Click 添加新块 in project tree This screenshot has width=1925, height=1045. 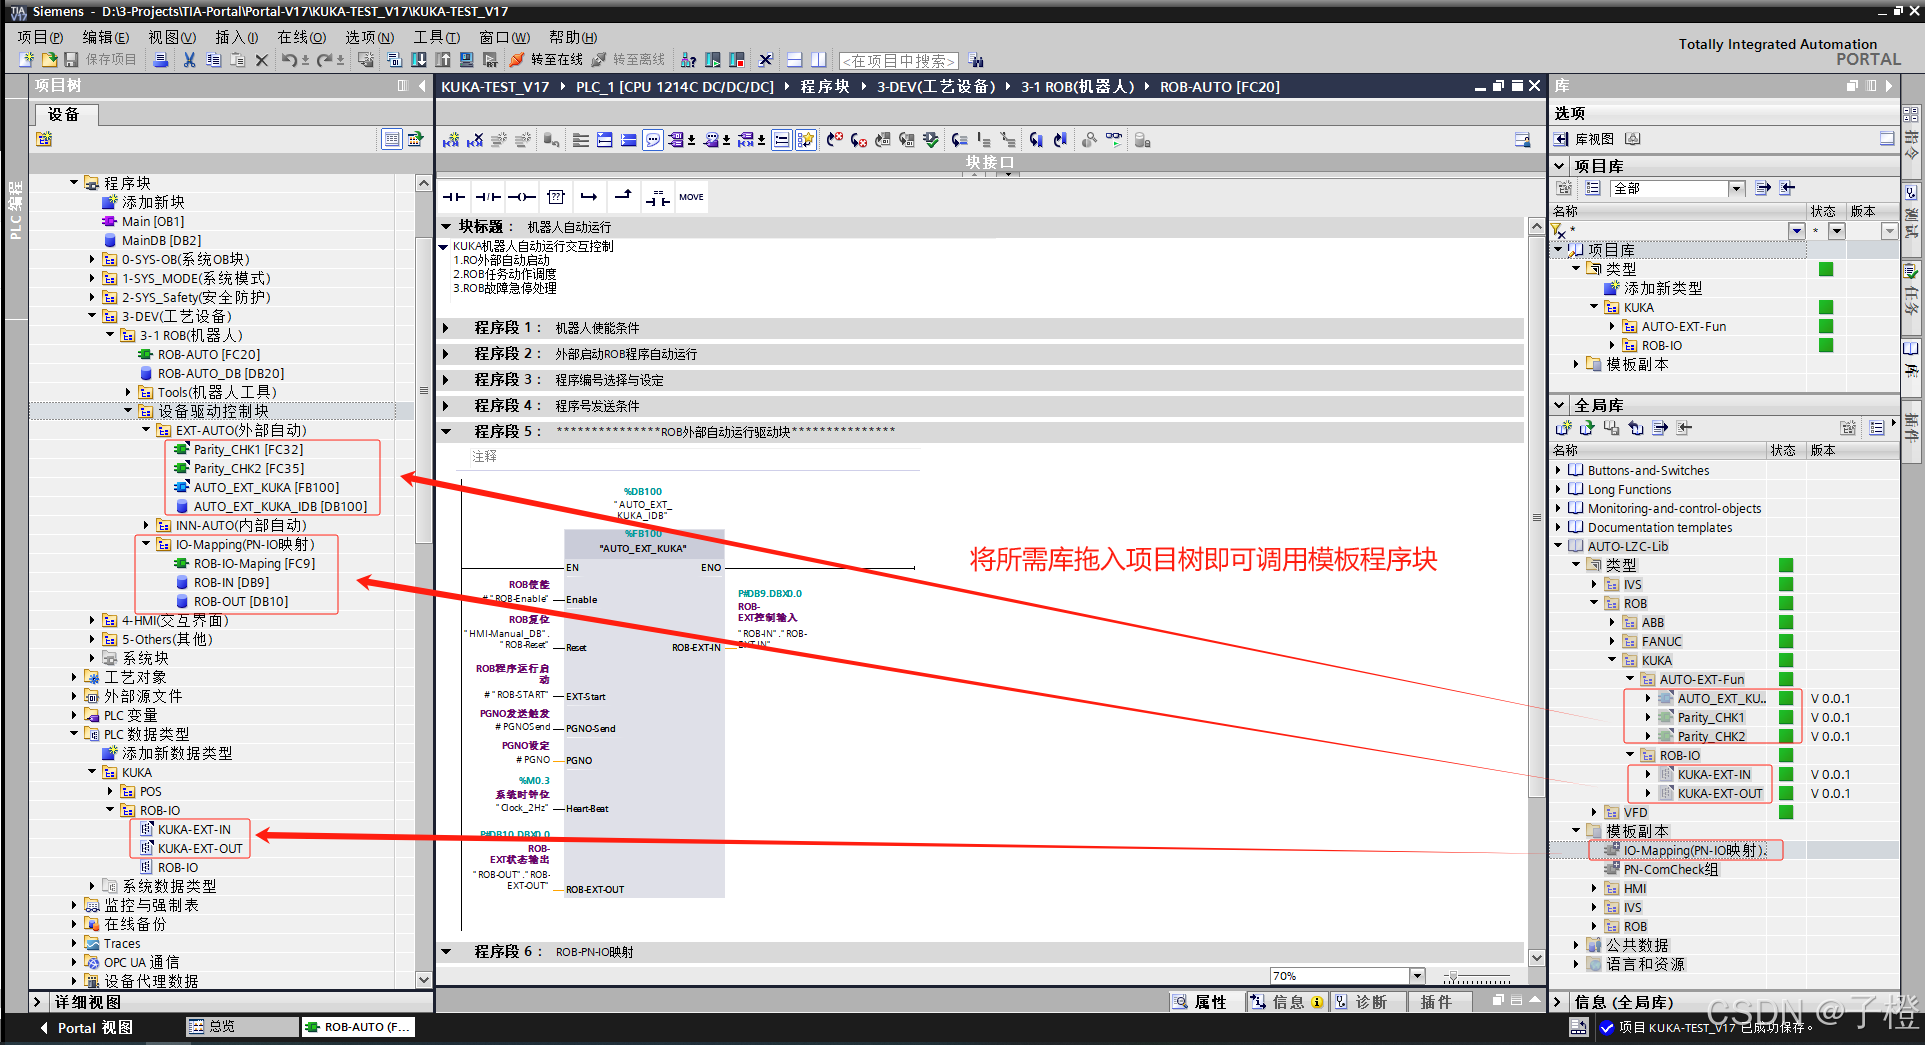tap(153, 202)
